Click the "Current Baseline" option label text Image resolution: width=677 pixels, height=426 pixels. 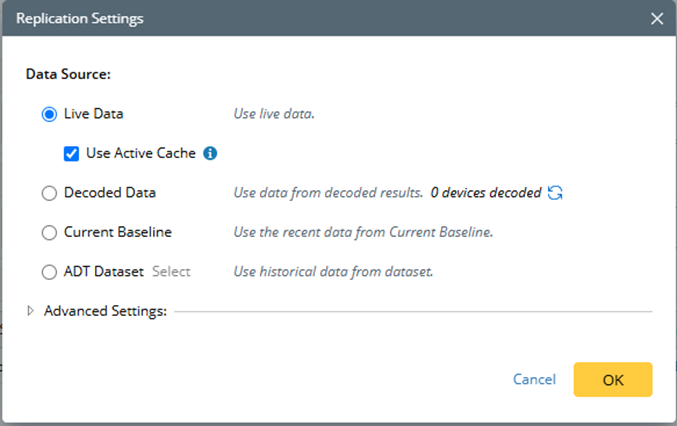click(118, 232)
